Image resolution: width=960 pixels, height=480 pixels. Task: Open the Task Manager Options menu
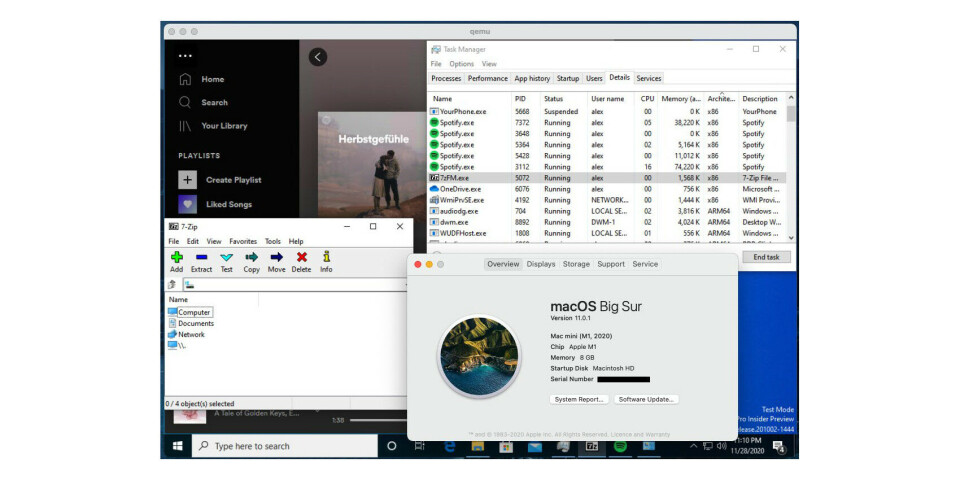(x=462, y=64)
